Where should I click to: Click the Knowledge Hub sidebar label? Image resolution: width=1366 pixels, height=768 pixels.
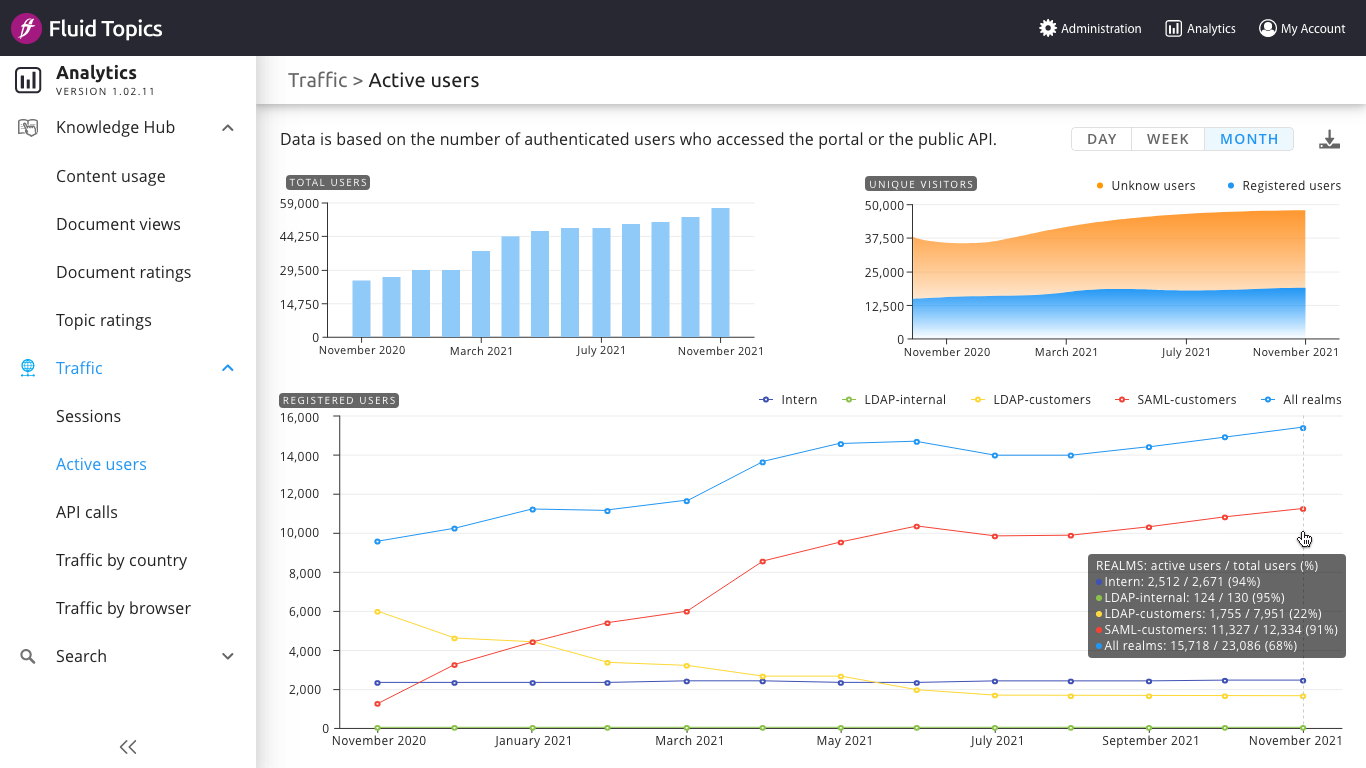[115, 127]
